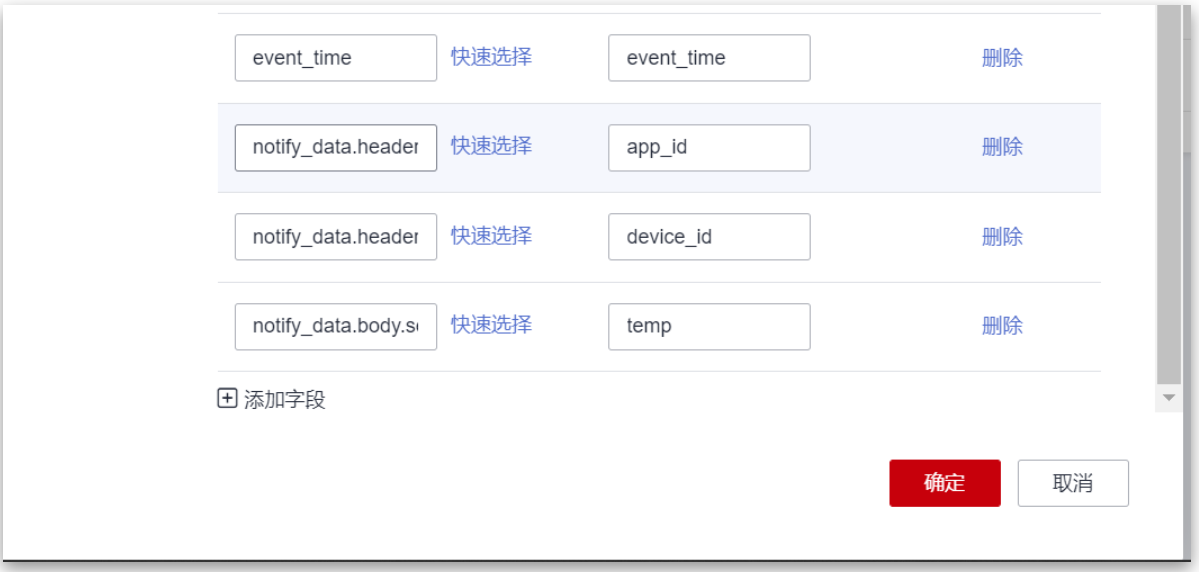Click the scrollbar down arrow
The image size is (1199, 572).
click(x=1168, y=398)
